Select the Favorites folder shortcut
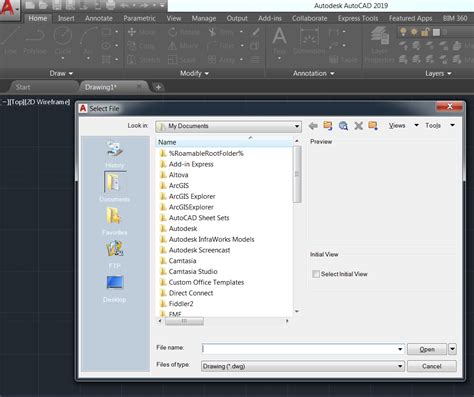Viewport: 474px width, 397px height. click(x=115, y=221)
